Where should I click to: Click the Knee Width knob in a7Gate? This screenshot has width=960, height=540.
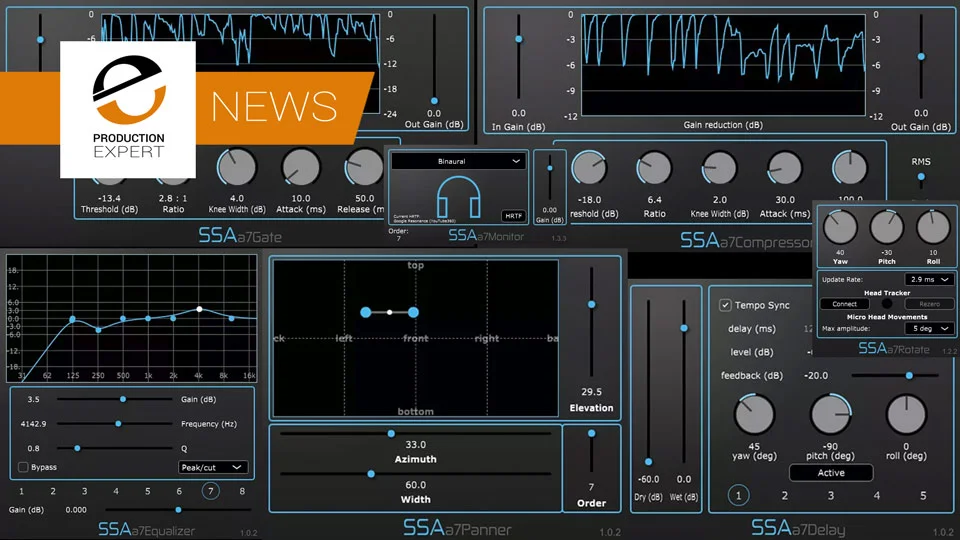coord(237,167)
